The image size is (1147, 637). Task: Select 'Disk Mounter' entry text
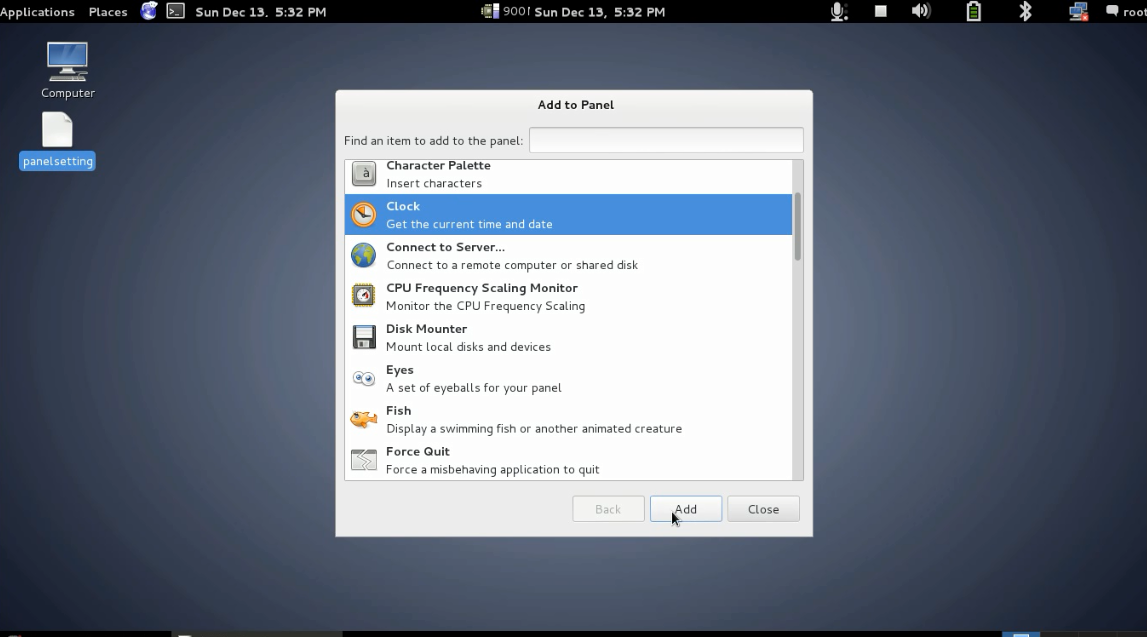click(x=426, y=329)
